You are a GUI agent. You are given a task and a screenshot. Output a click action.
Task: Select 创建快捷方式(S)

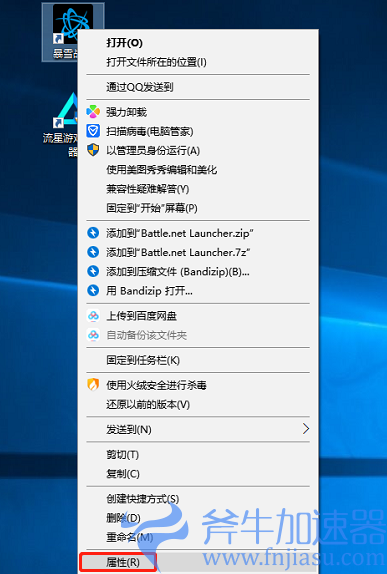198,499
